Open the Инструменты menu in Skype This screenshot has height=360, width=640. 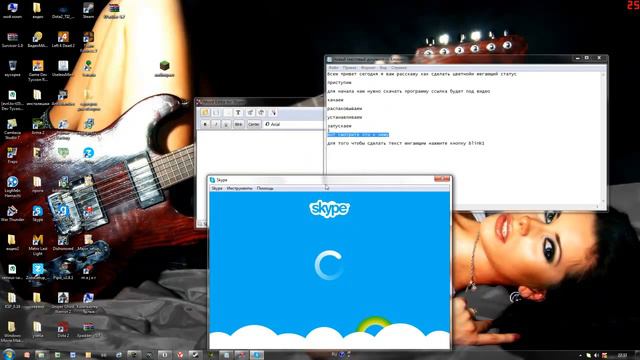pyautogui.click(x=240, y=189)
